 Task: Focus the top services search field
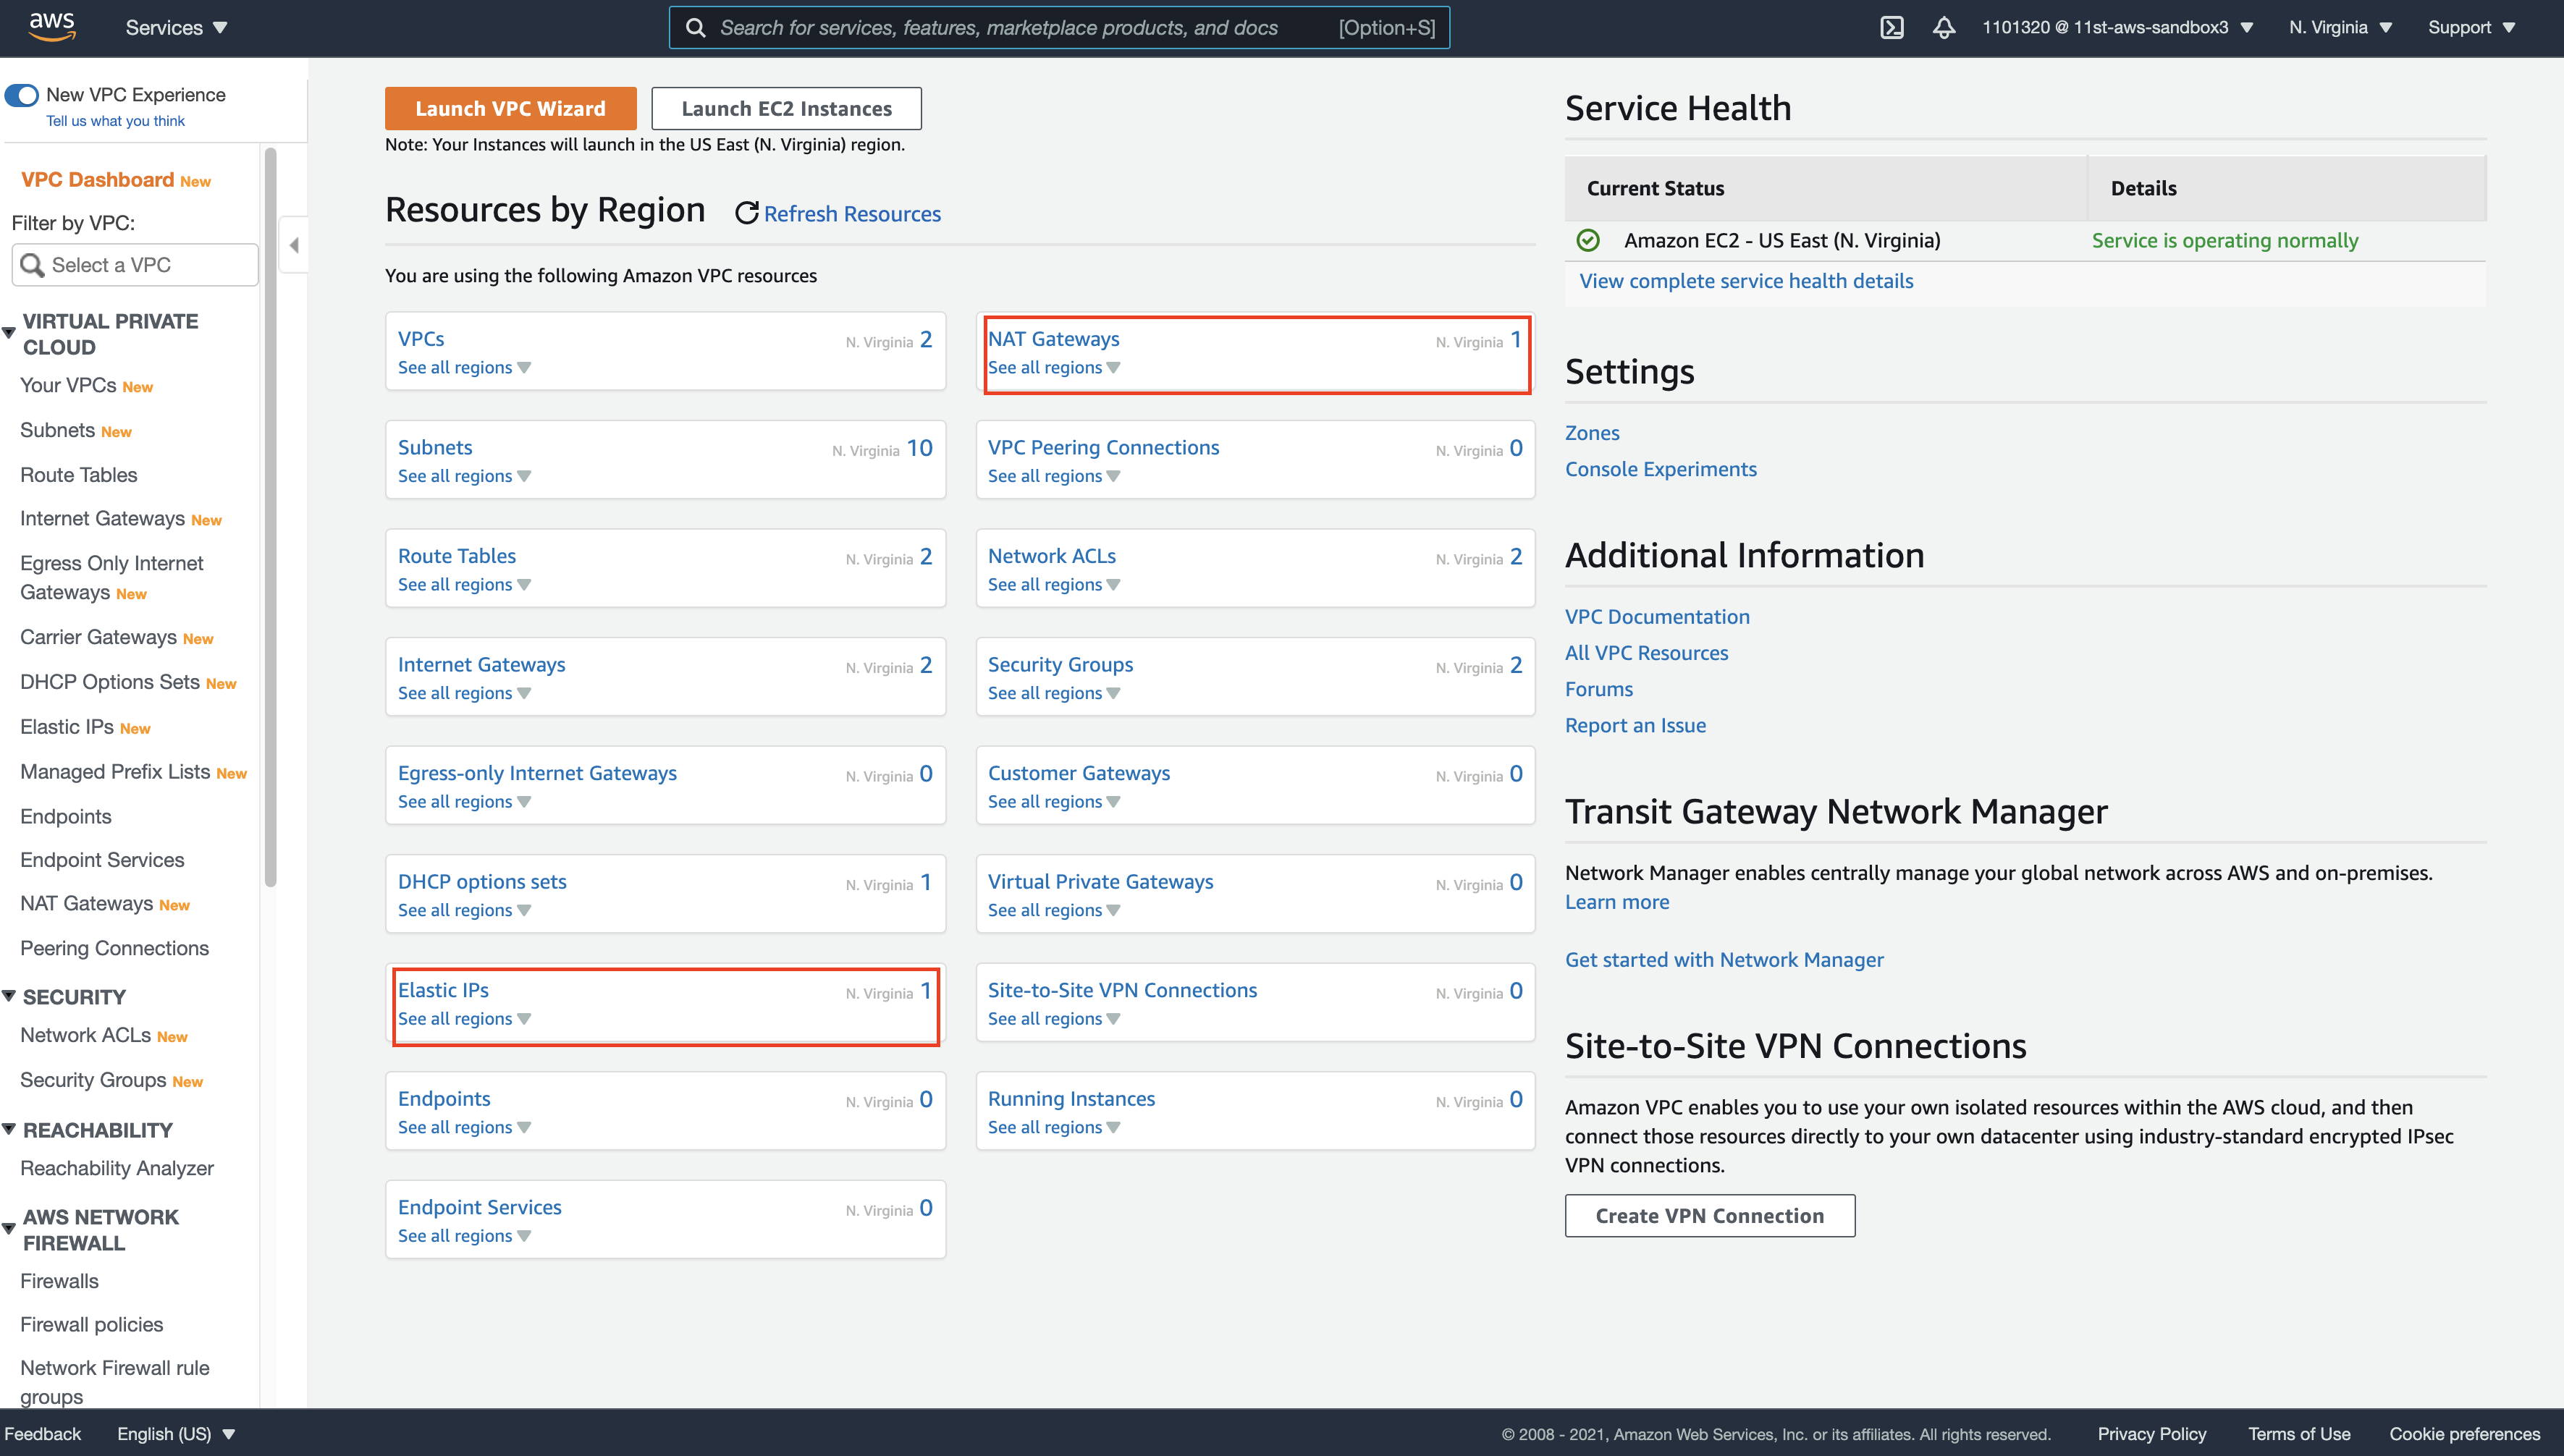tap(1060, 28)
